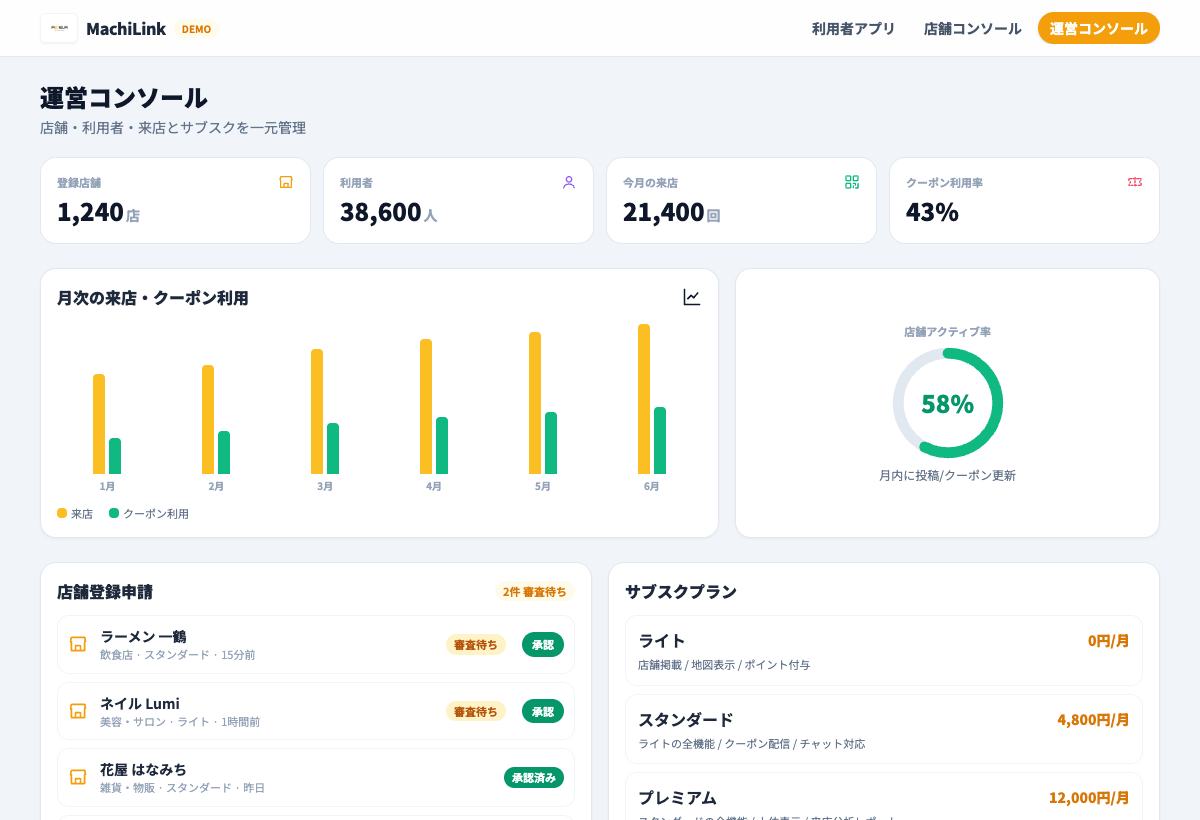Image resolution: width=1200 pixels, height=820 pixels.
Task: Click the shop icon next to ラーメン 一鶴
Action: (x=78, y=644)
